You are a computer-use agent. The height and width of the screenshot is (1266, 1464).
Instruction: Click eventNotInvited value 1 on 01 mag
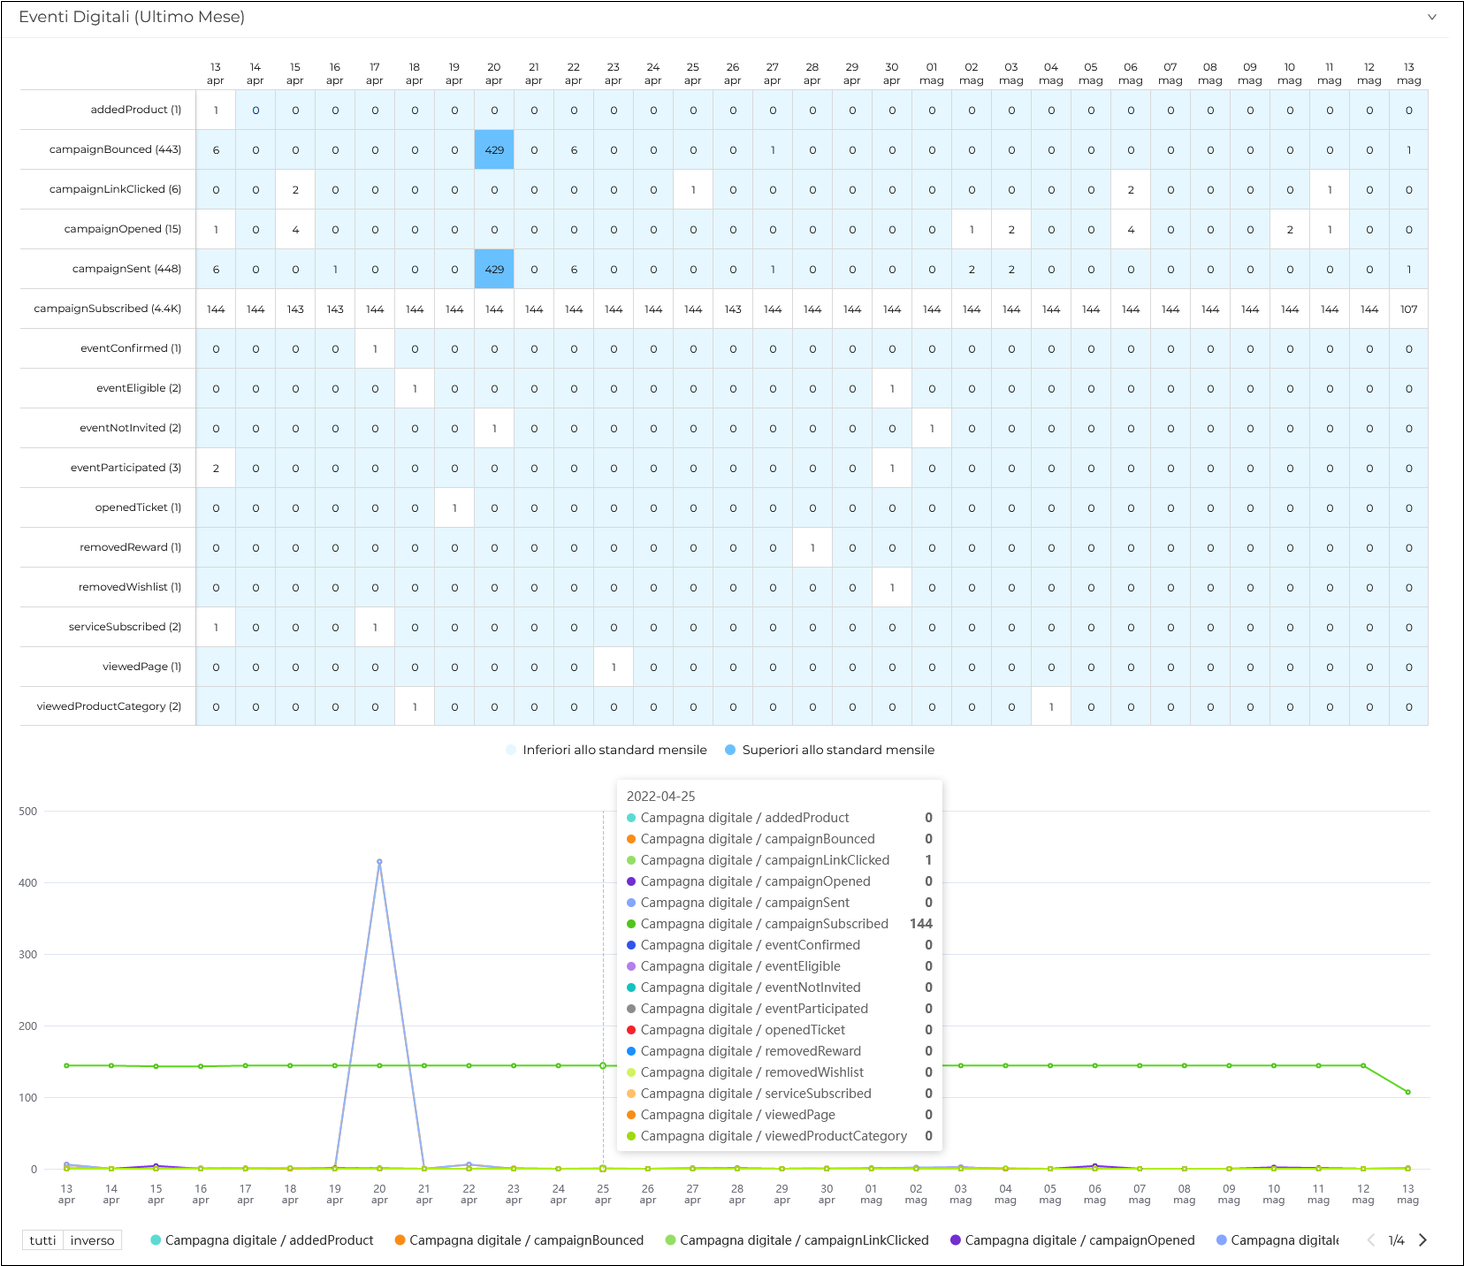tap(932, 428)
